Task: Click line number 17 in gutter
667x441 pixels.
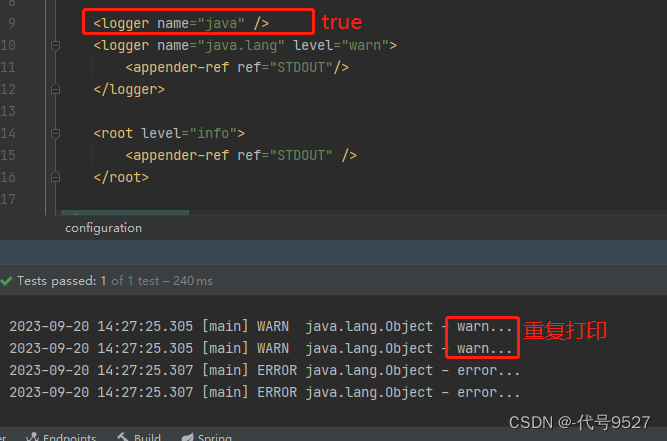Action: point(8,199)
